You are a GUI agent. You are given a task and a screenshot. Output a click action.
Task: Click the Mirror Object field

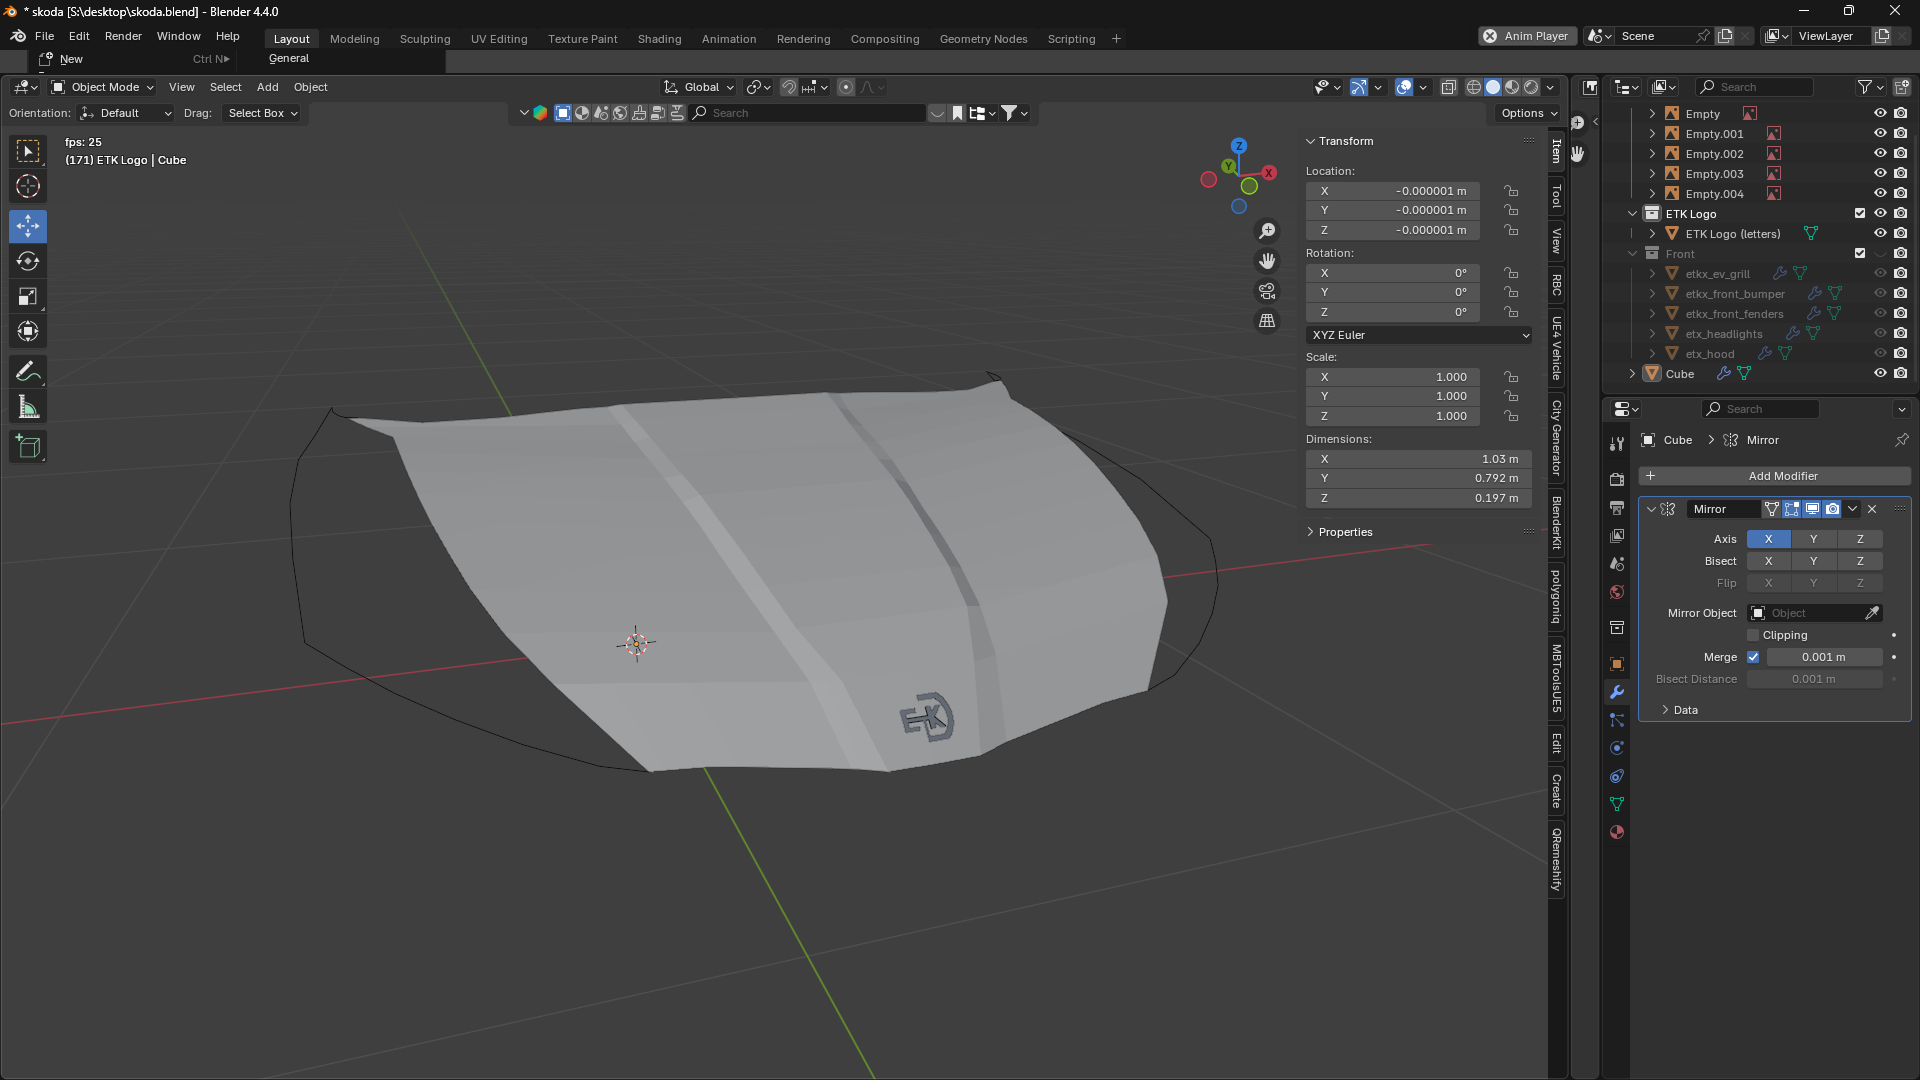point(1807,613)
